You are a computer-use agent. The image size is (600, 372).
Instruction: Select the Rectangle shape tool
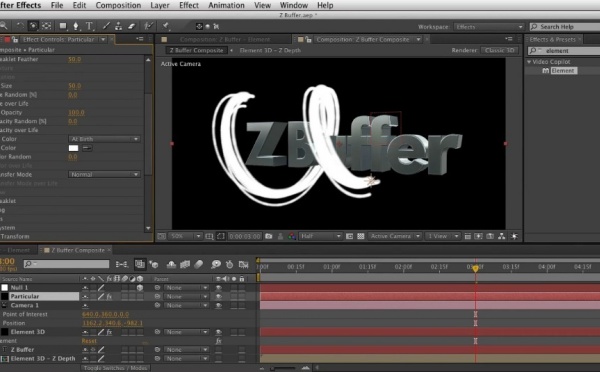click(63, 26)
